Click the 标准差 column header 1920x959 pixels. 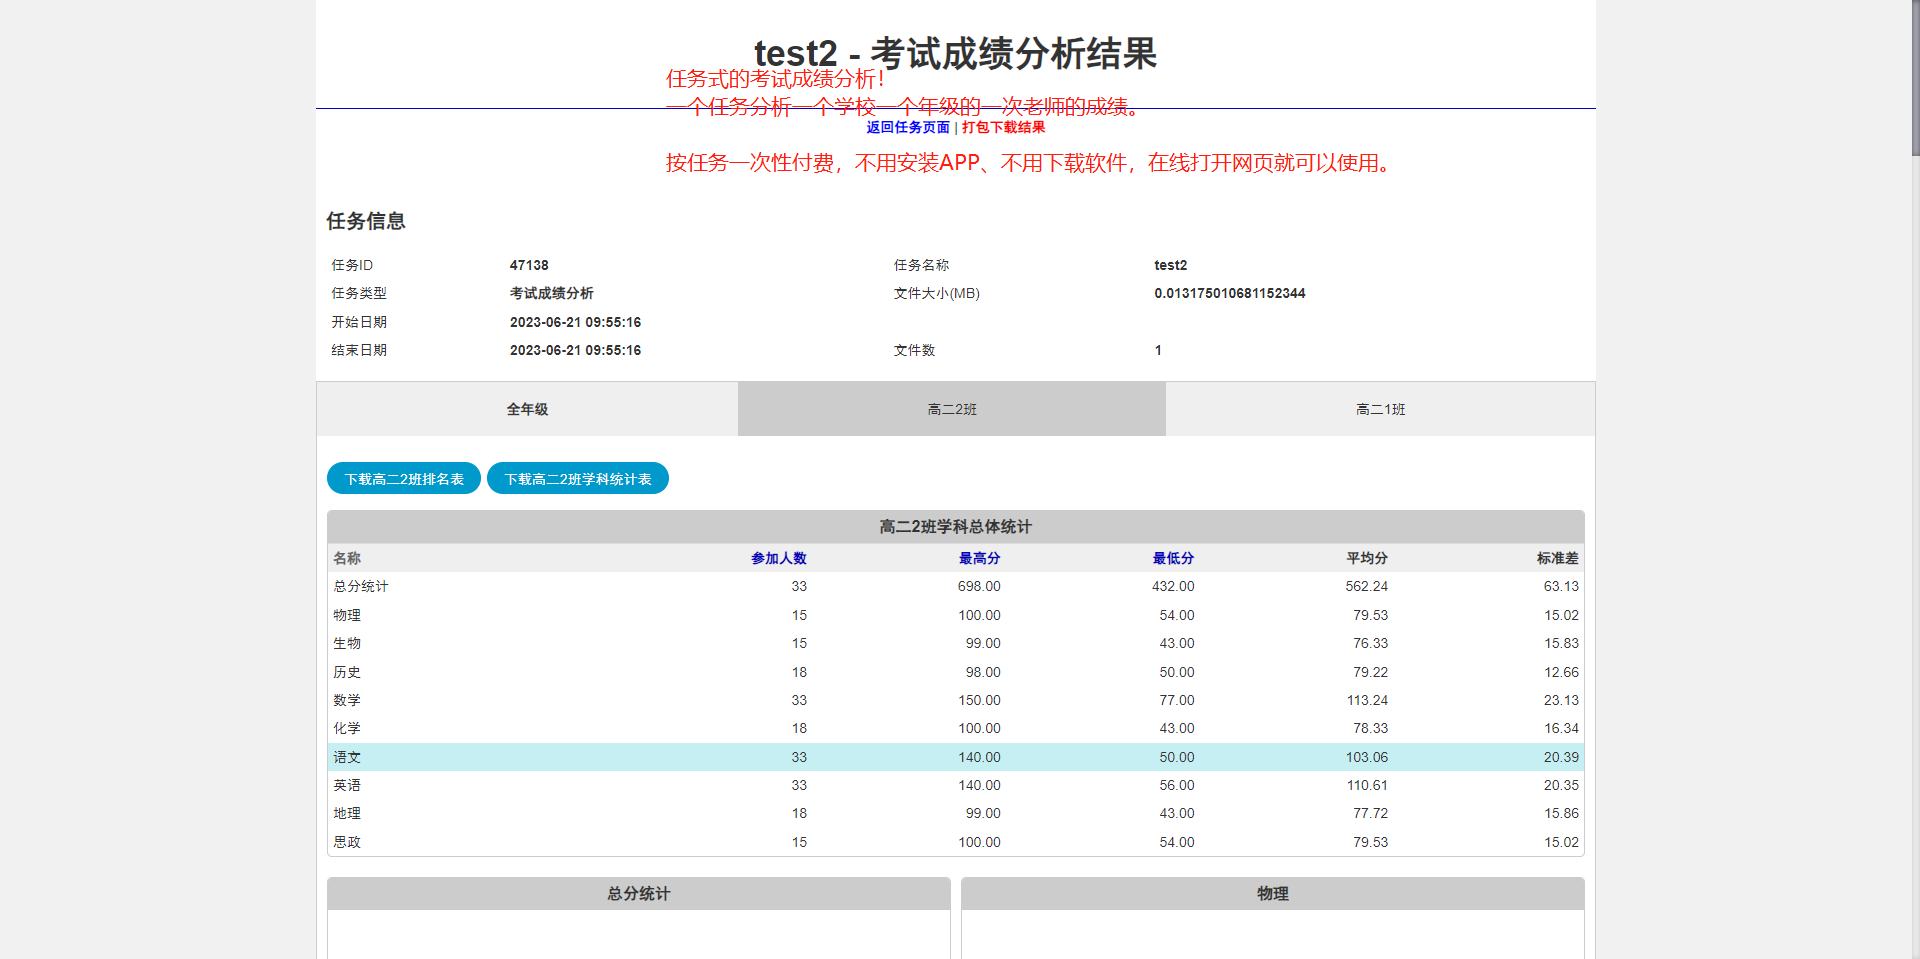1558,558
